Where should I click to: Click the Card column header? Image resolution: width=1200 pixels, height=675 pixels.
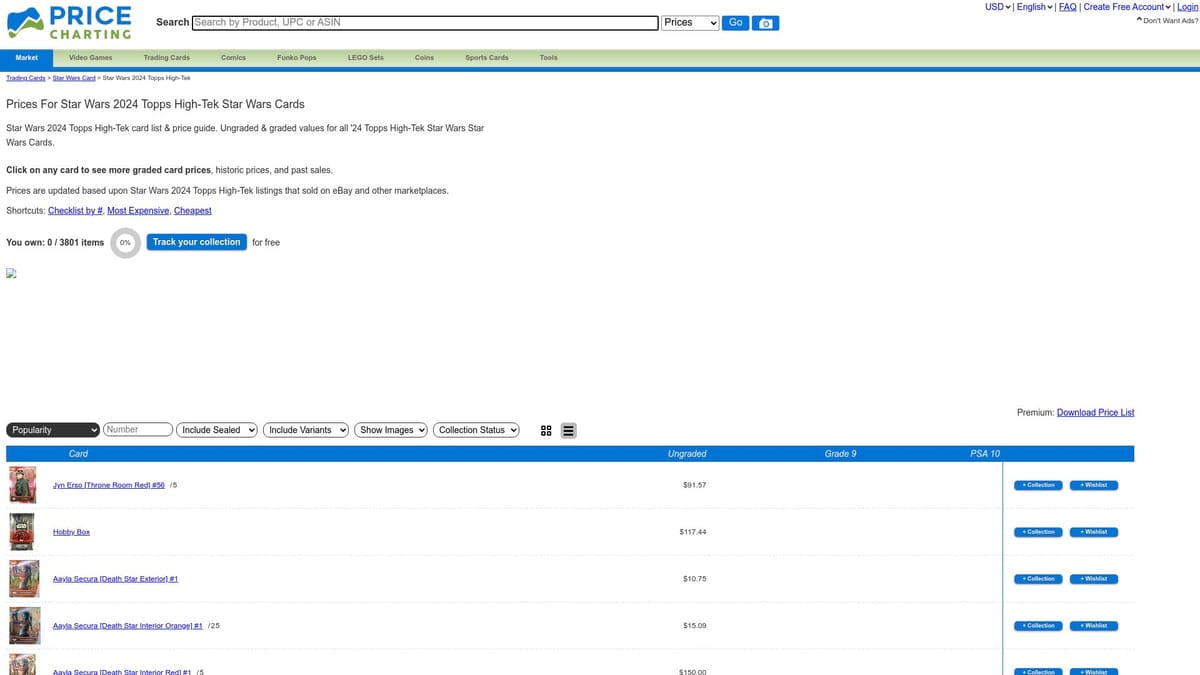(x=78, y=454)
